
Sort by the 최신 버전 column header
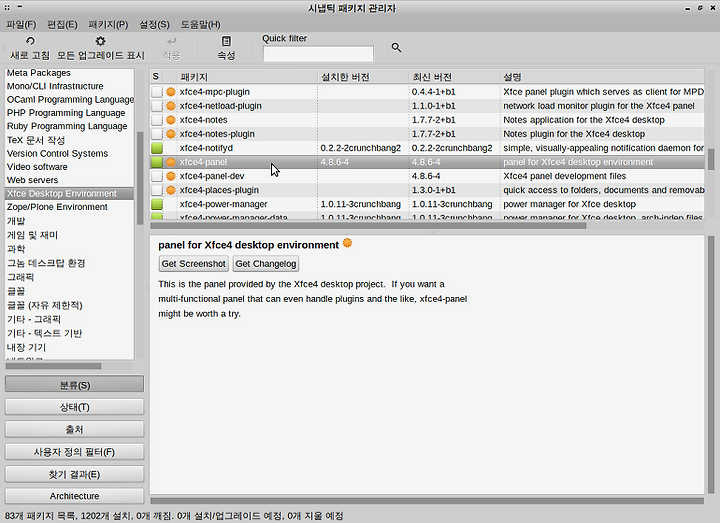[x=454, y=77]
